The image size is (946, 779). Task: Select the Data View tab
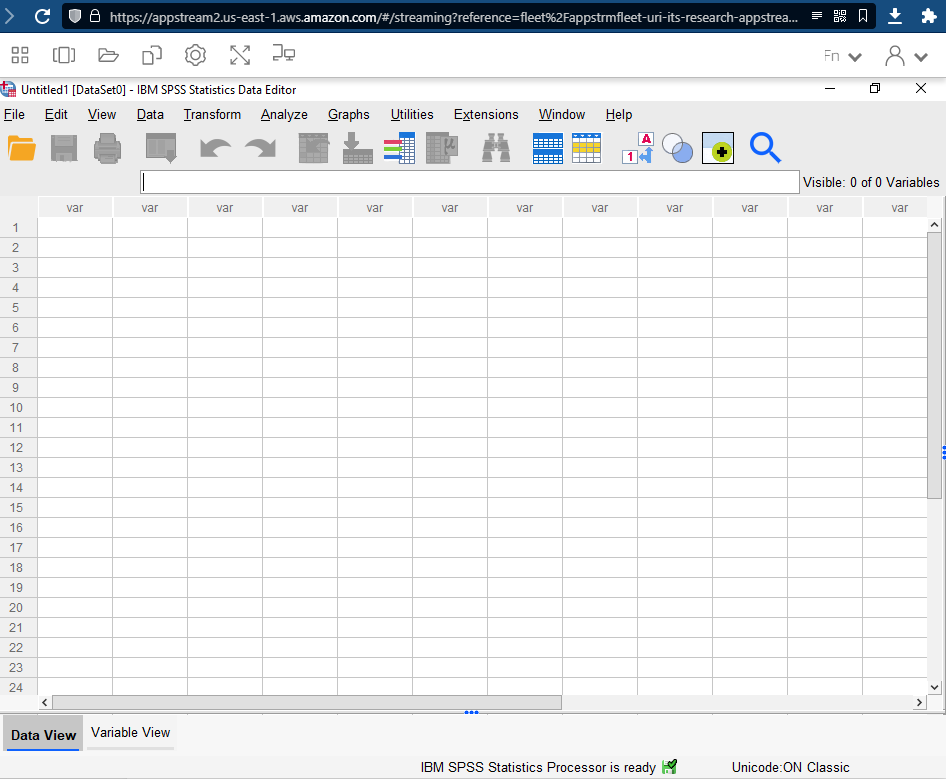click(43, 735)
